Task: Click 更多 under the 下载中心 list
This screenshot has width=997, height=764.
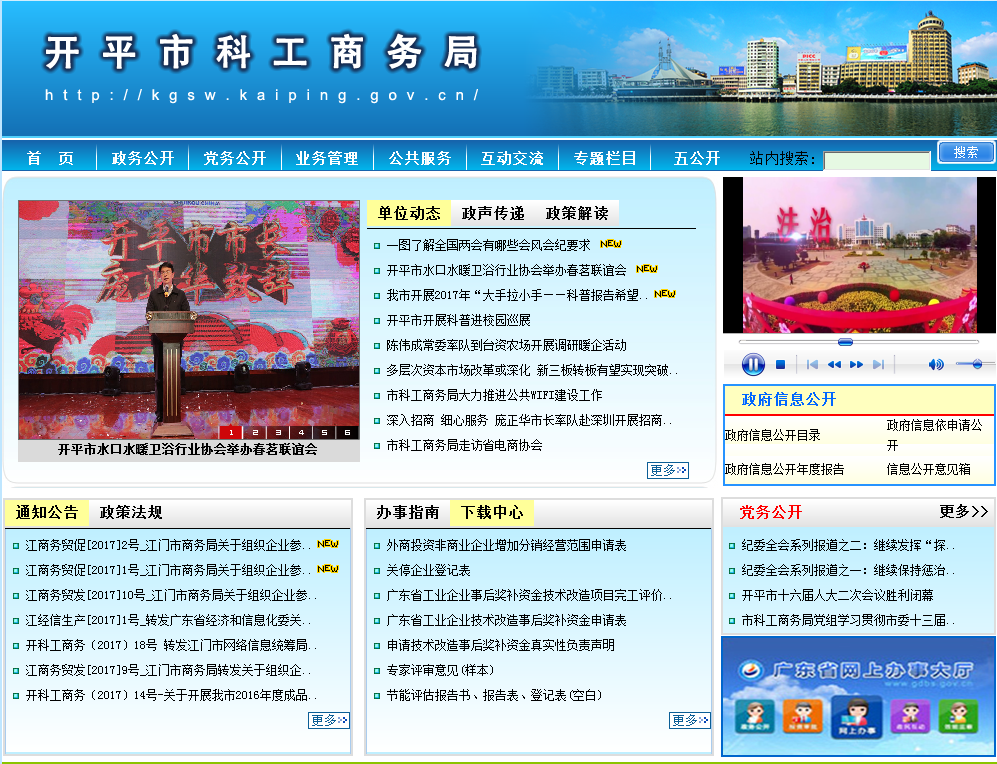Action: click(690, 720)
